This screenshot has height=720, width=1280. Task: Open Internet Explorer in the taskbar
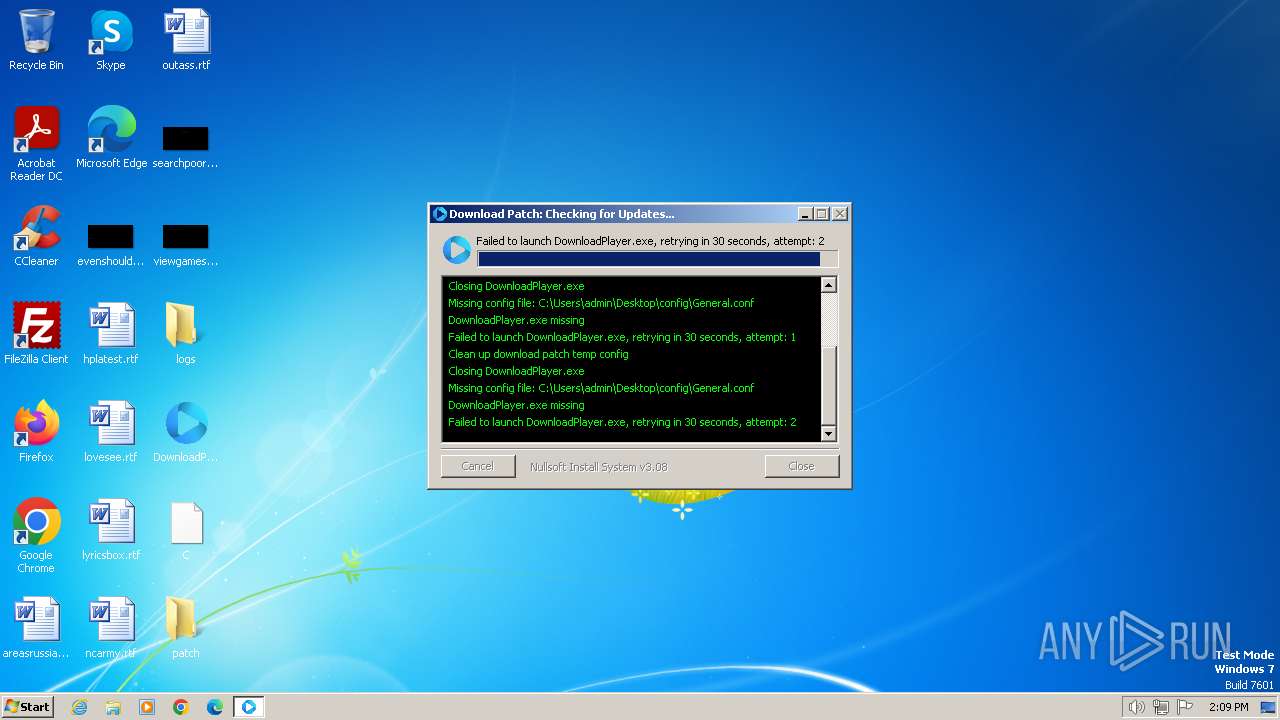point(80,707)
